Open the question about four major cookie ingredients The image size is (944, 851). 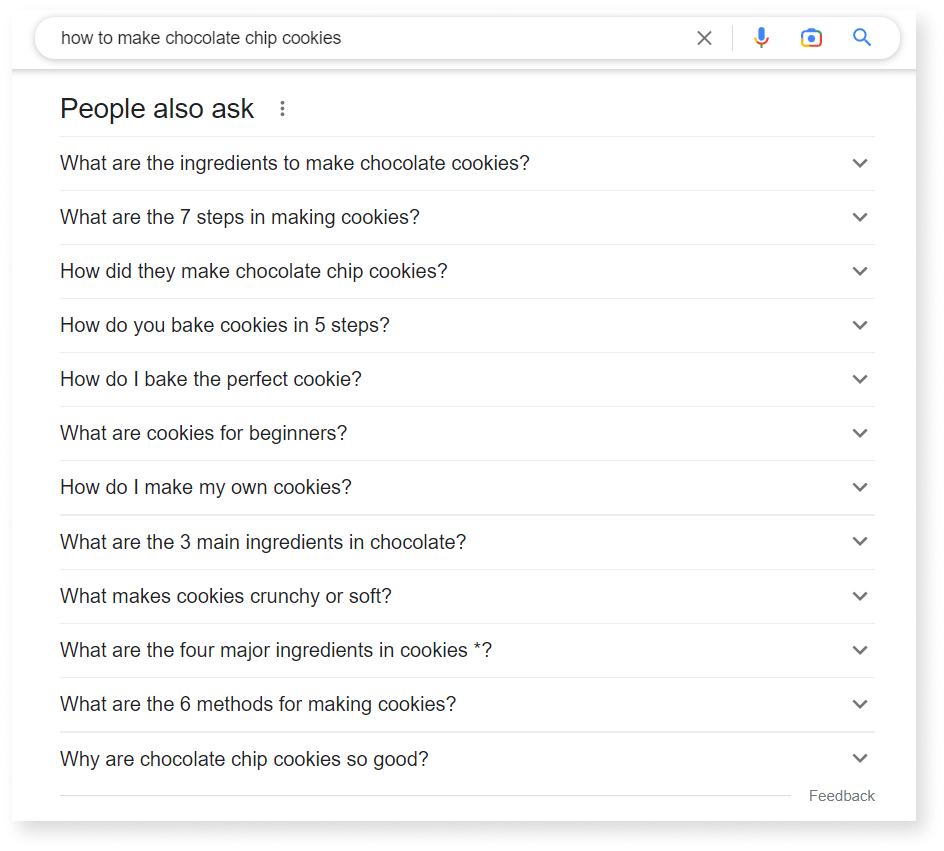(x=274, y=650)
